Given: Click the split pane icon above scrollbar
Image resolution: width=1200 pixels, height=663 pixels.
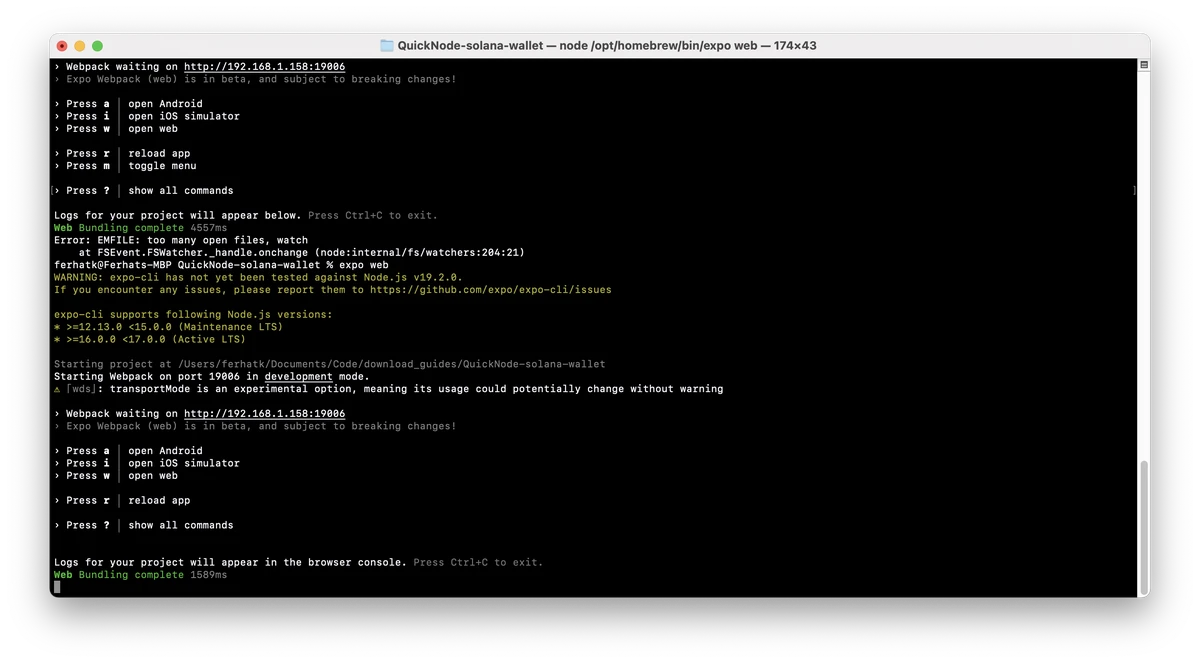Looking at the screenshot, I should tap(1144, 66).
